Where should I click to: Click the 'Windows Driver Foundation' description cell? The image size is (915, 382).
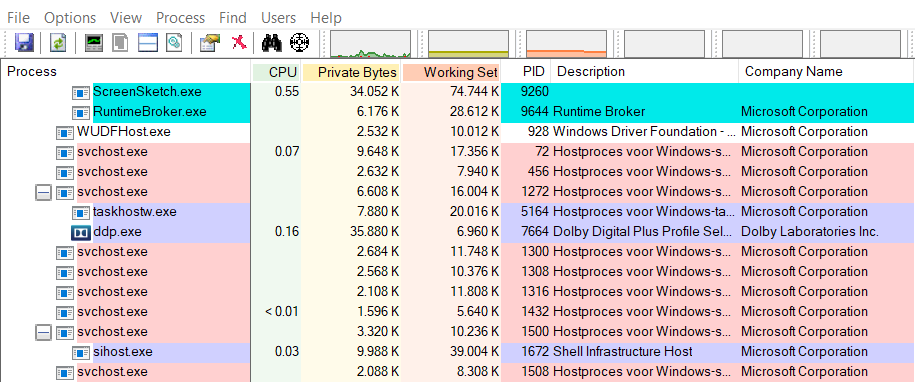pos(643,132)
